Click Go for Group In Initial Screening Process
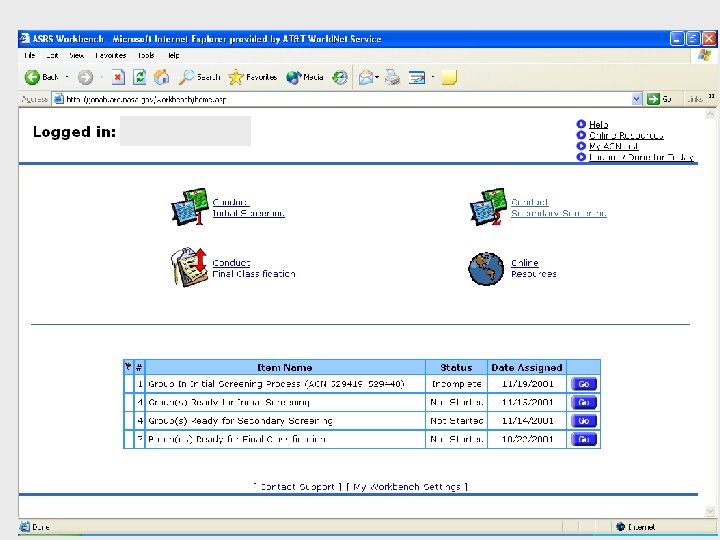This screenshot has width=720, height=540. click(x=584, y=384)
